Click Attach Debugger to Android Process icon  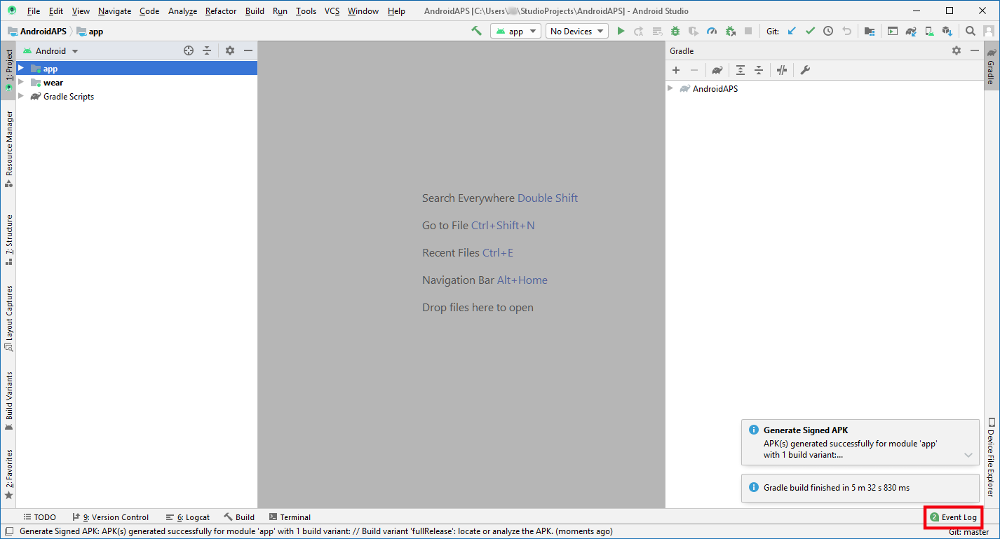(x=731, y=31)
